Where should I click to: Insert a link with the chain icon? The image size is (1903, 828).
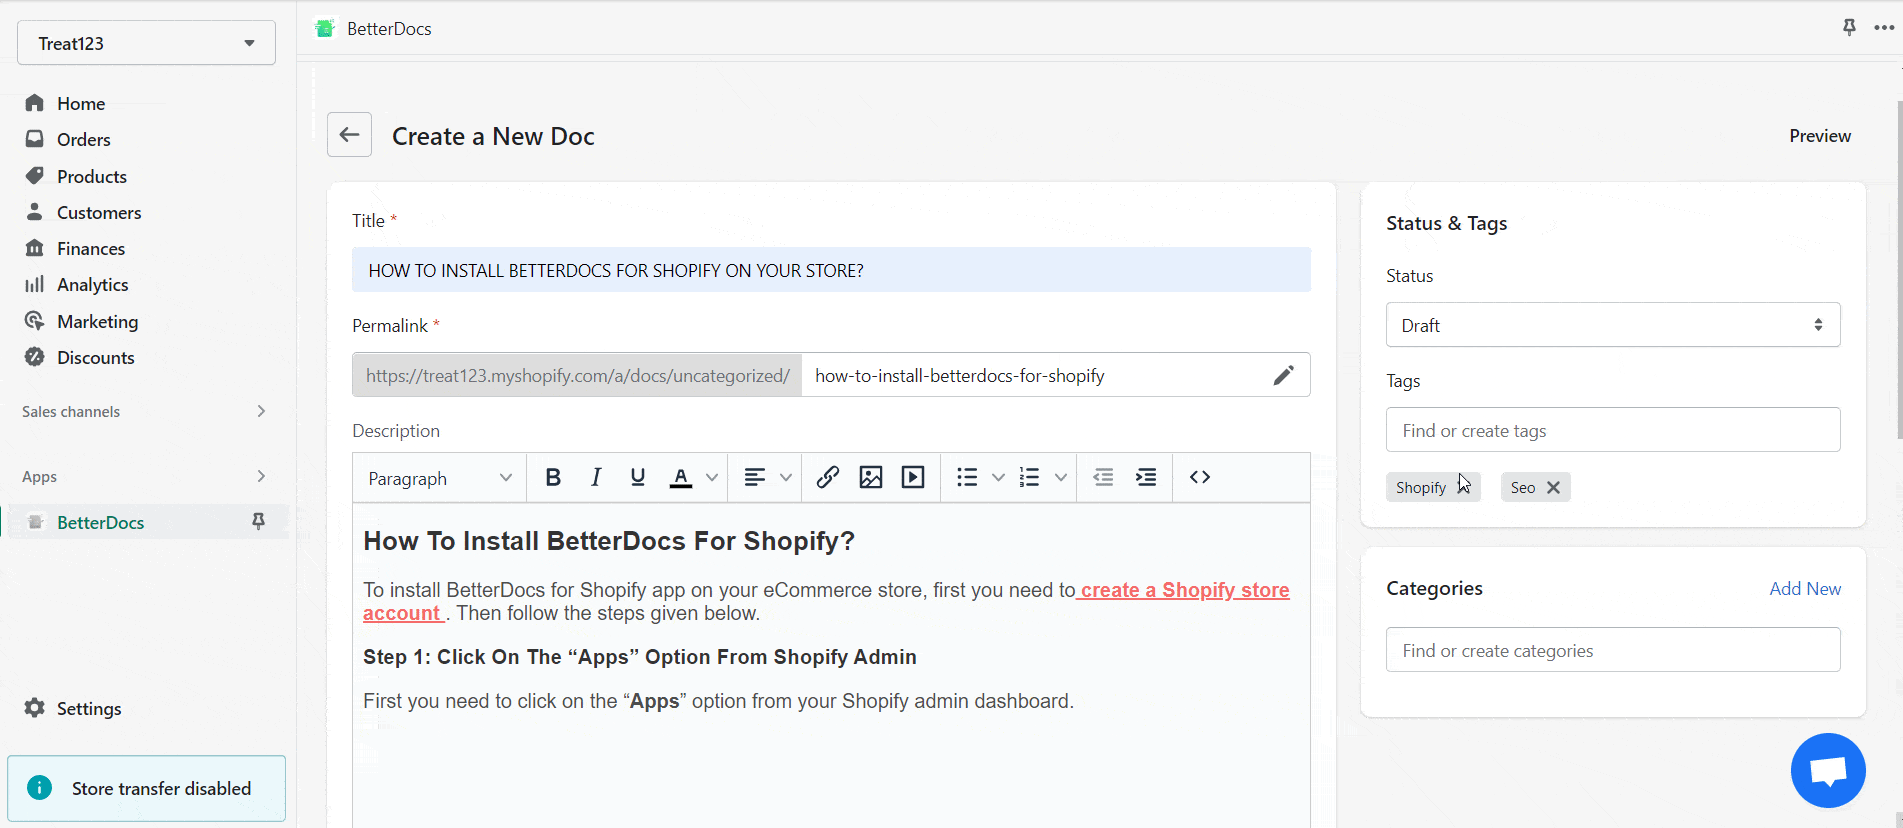point(828,477)
